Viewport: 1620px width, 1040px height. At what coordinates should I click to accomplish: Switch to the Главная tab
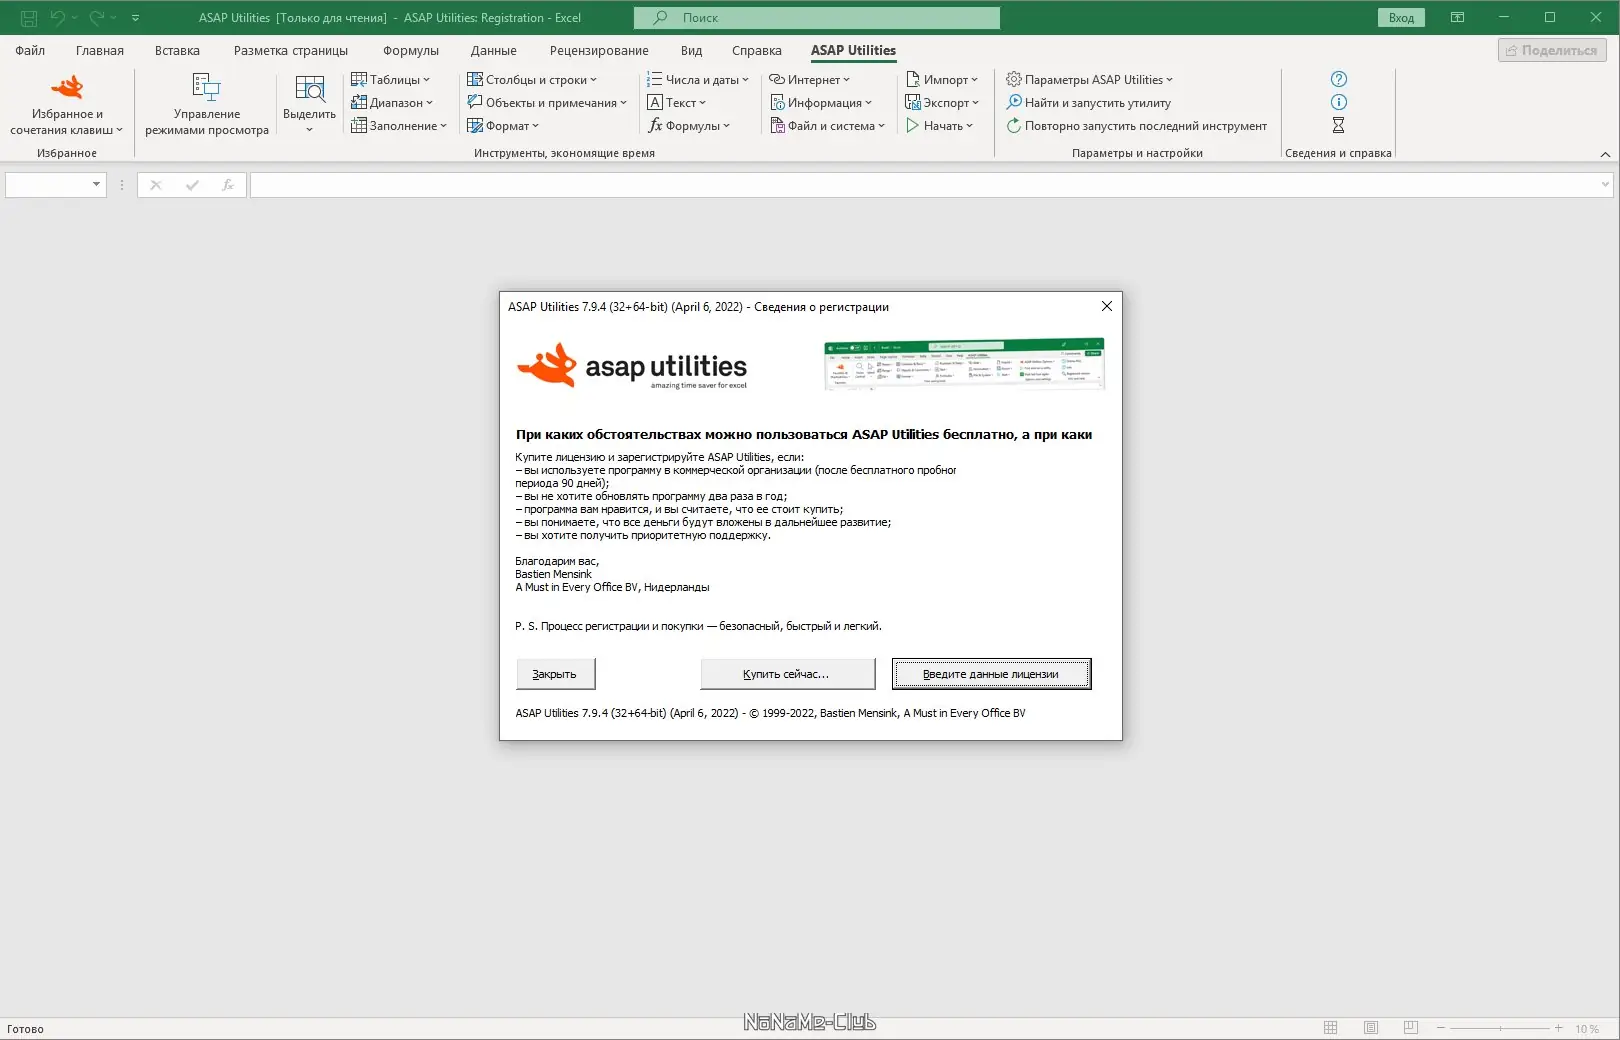coord(100,51)
